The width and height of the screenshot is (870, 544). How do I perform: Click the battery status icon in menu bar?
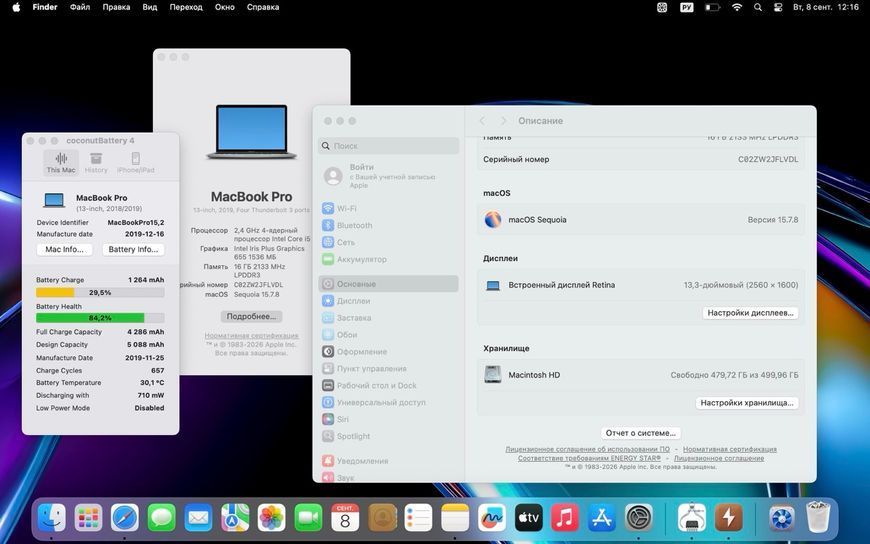tap(712, 7)
